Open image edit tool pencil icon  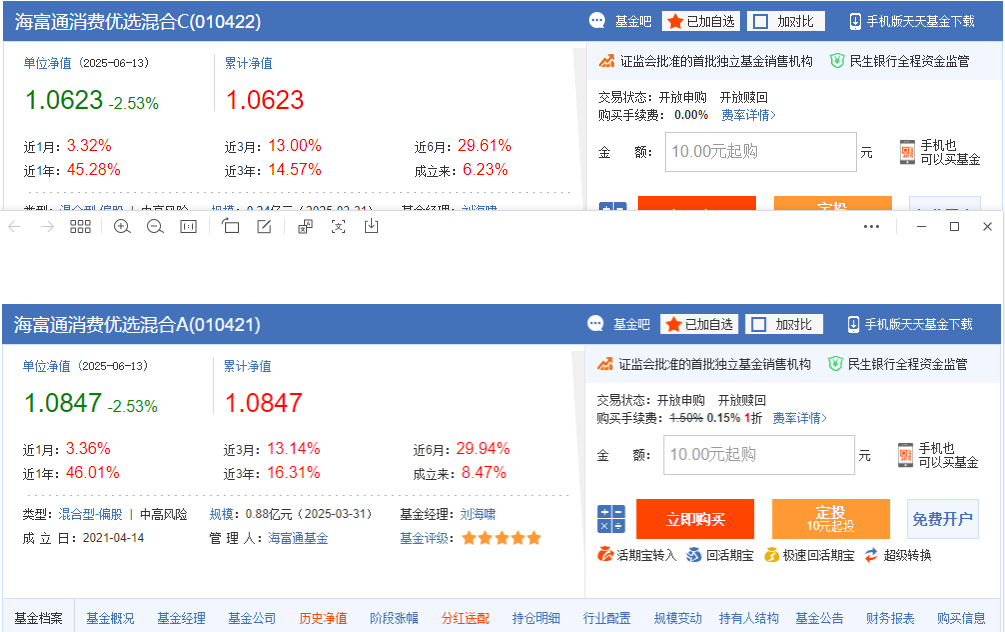click(x=264, y=226)
